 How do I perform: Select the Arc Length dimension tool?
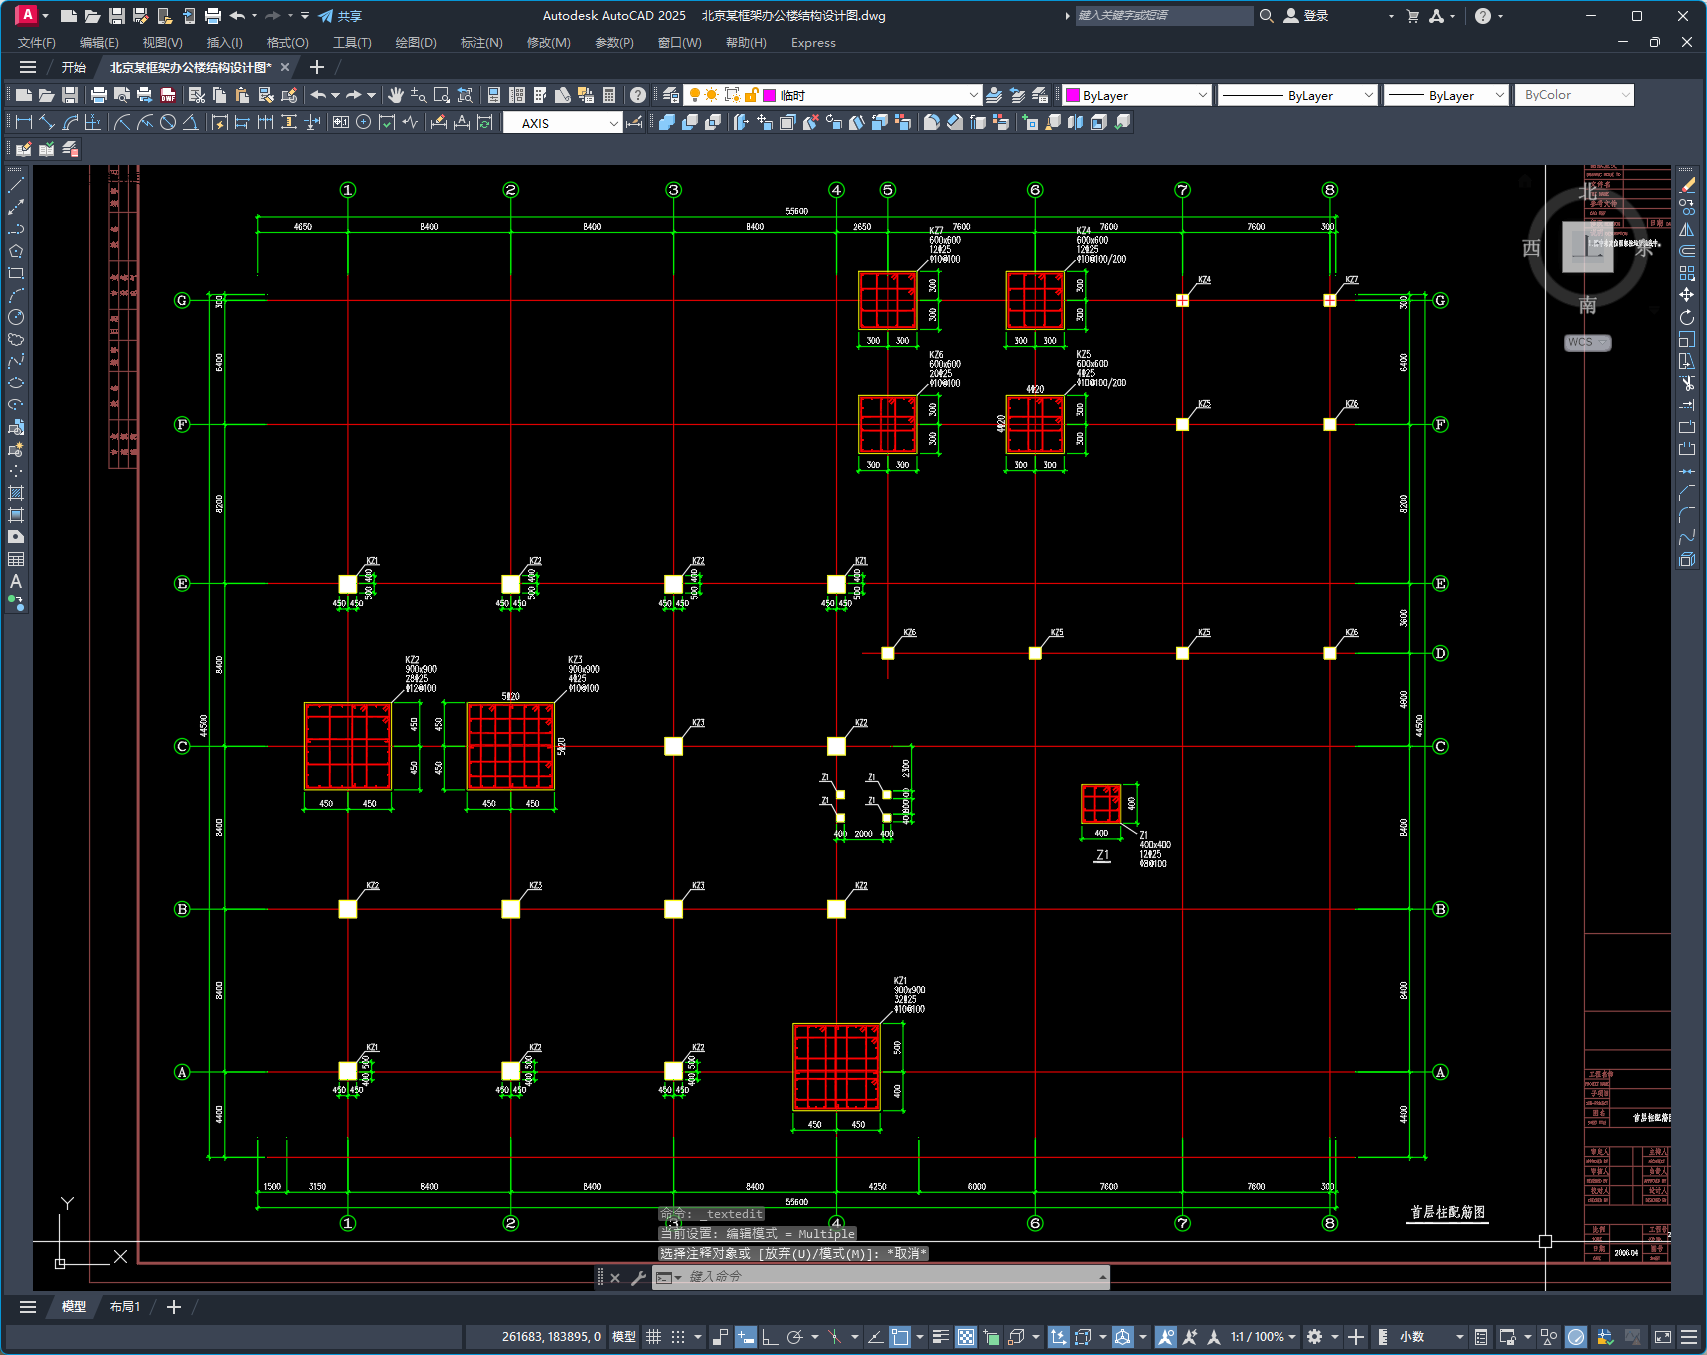70,122
